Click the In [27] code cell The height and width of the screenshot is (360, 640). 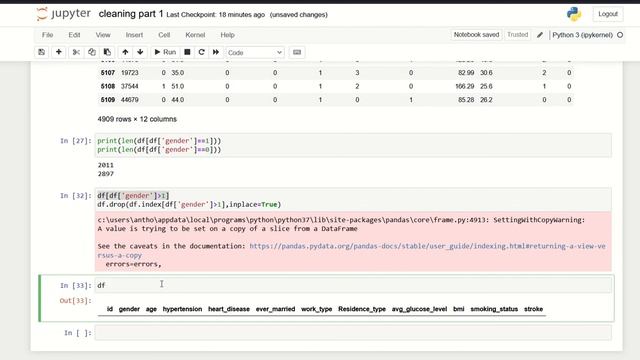click(353, 145)
